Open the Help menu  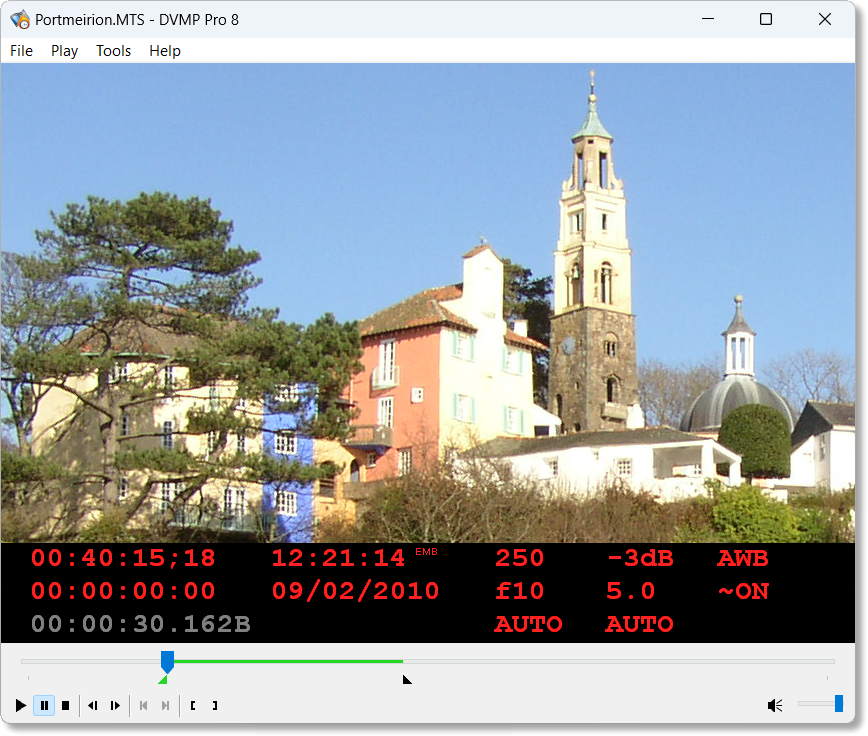point(164,50)
